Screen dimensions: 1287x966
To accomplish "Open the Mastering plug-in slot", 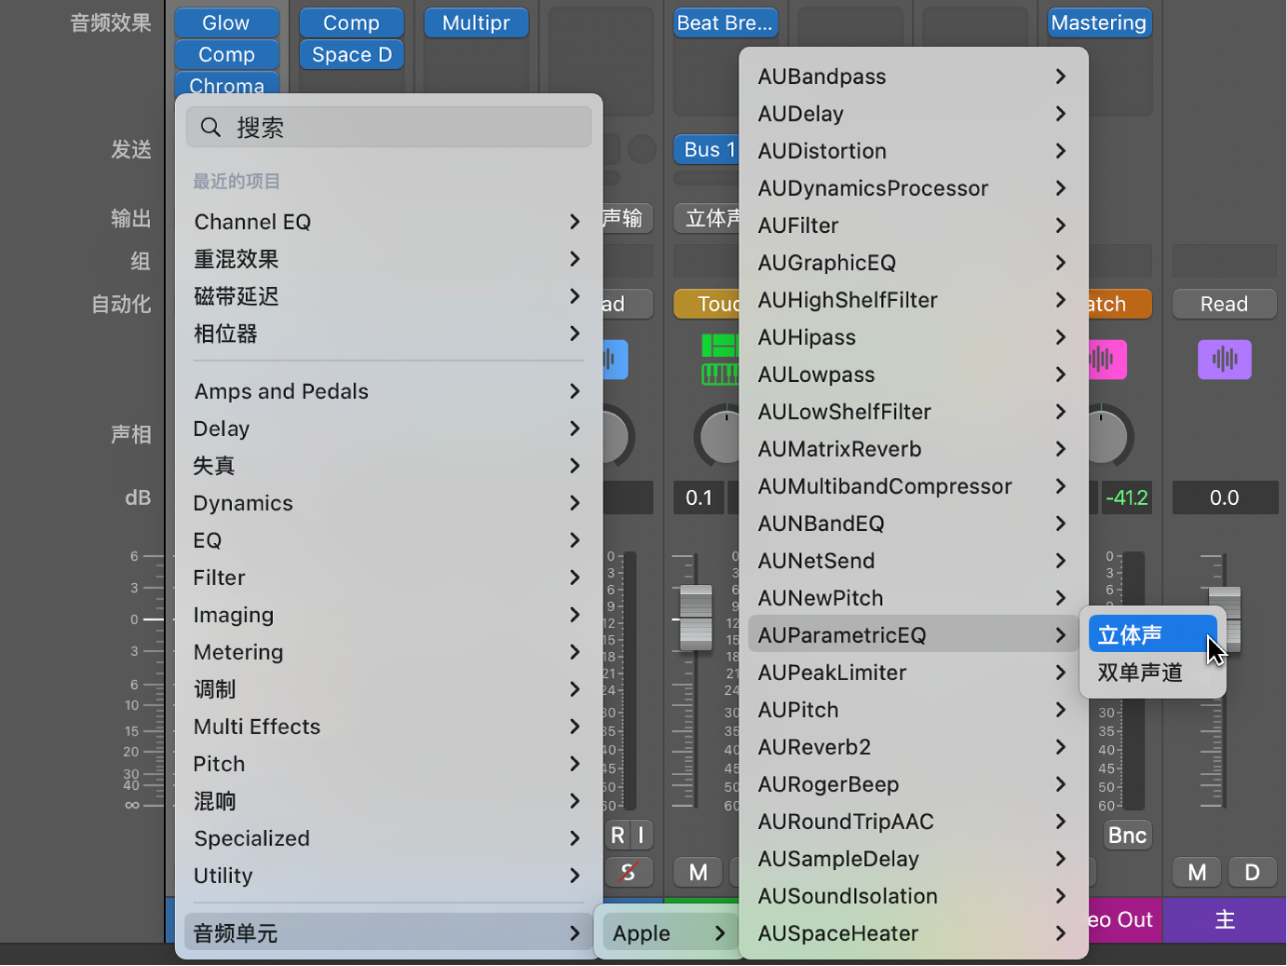I will [1098, 23].
